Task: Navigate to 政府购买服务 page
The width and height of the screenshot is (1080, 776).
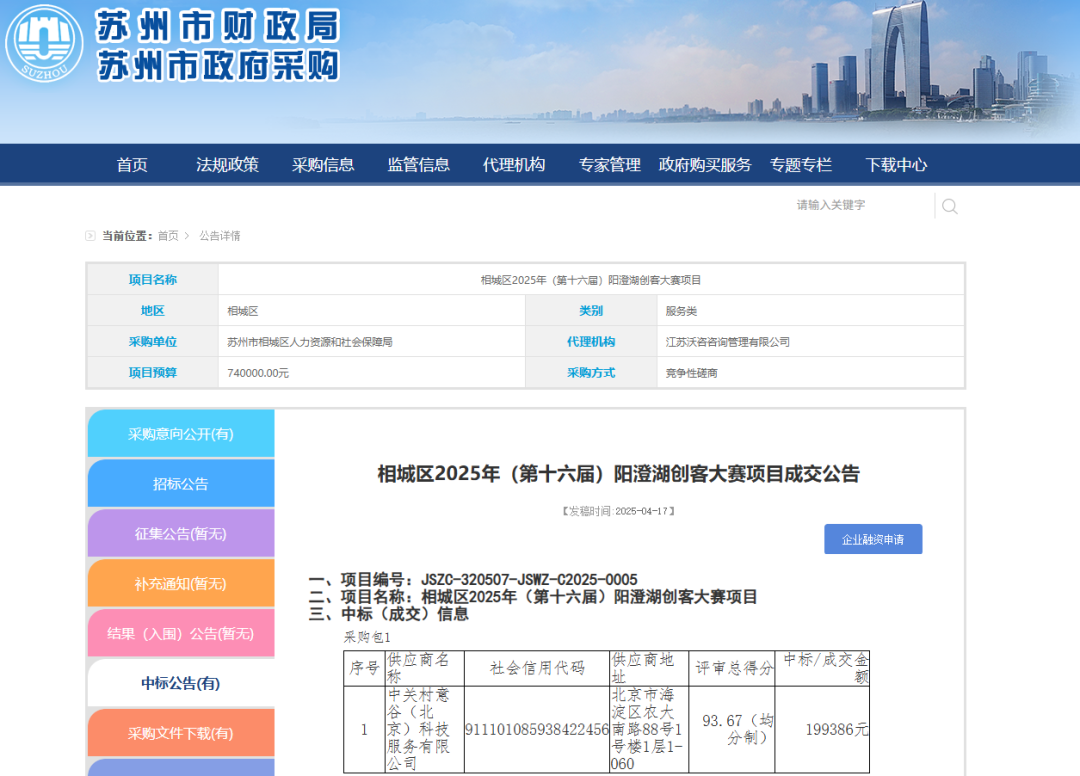Action: pos(705,165)
